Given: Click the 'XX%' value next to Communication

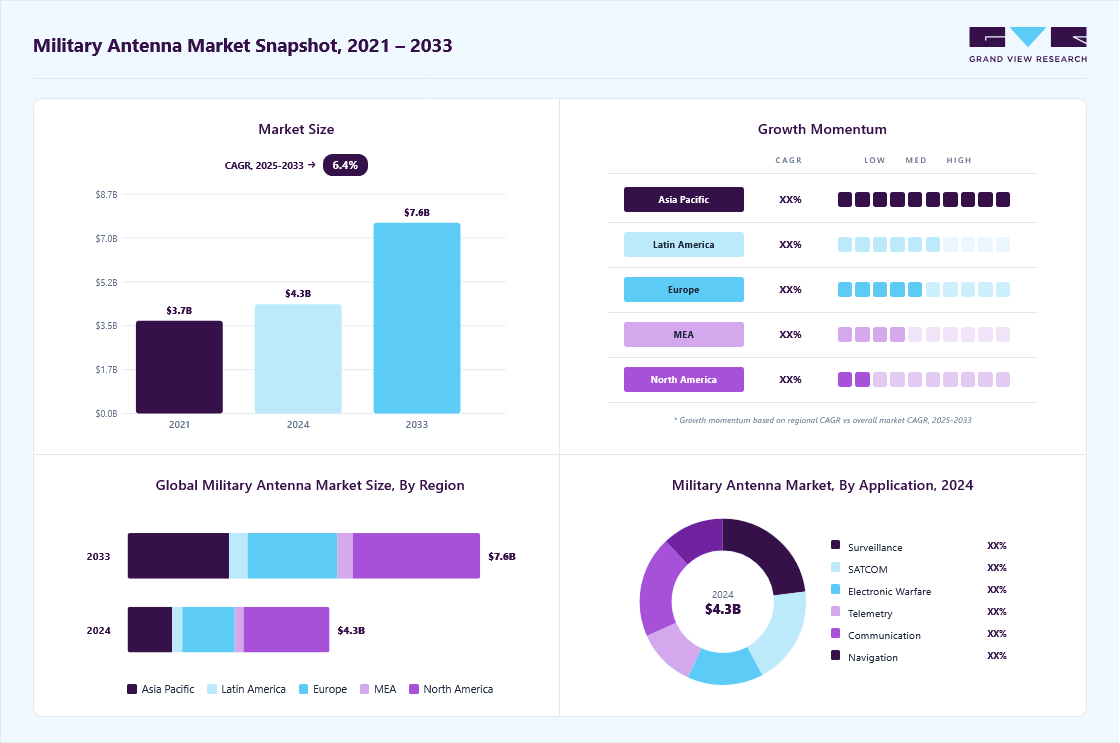Looking at the screenshot, I should pyautogui.click(x=996, y=634).
